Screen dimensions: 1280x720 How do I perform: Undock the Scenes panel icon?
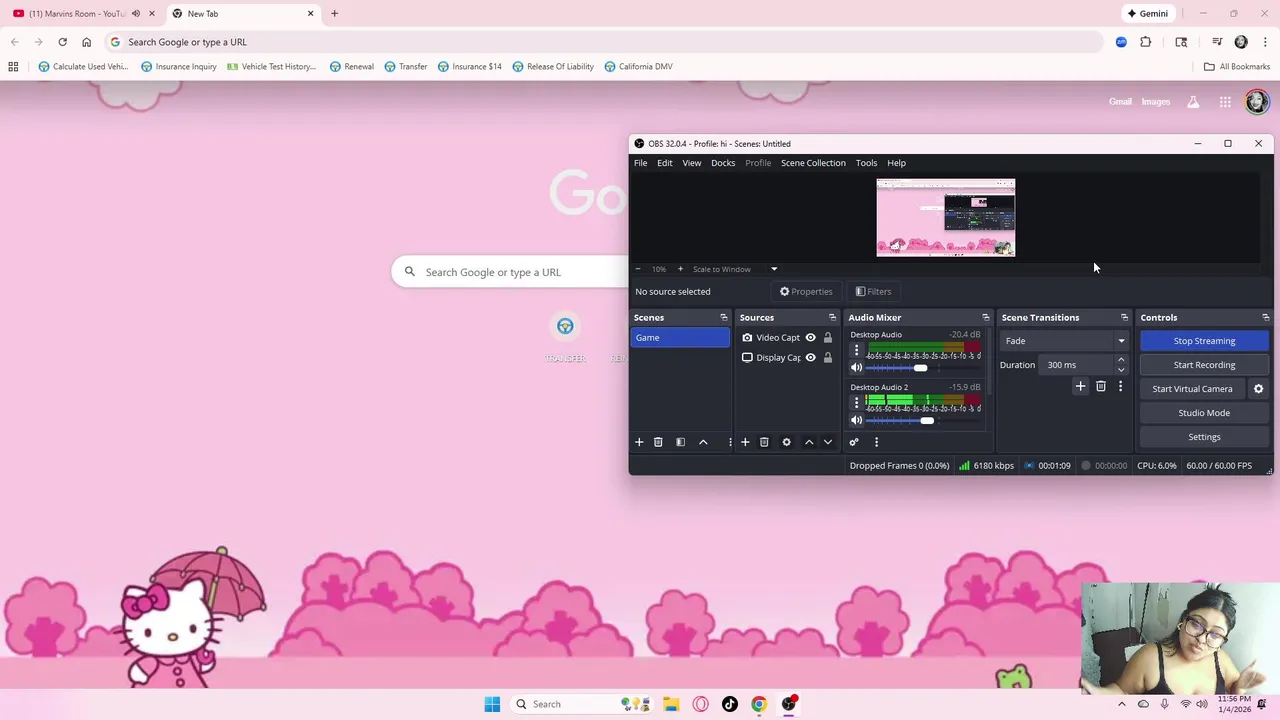coord(724,318)
